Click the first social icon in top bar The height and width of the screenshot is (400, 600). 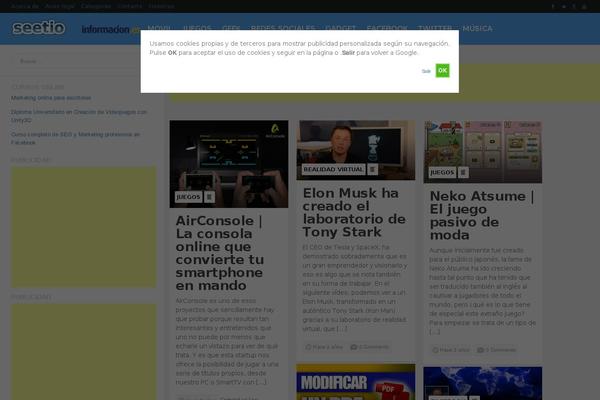(x=553, y=7)
